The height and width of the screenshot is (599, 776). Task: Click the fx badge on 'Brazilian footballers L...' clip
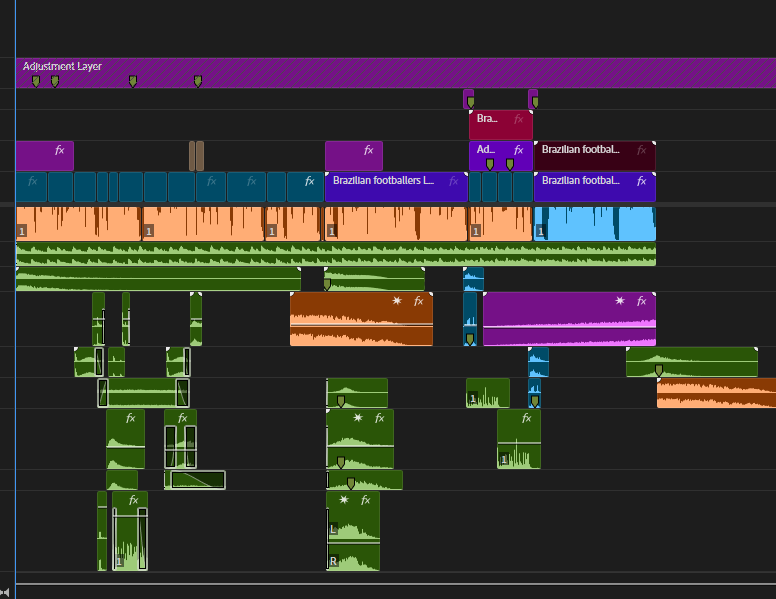pyautogui.click(x=453, y=181)
